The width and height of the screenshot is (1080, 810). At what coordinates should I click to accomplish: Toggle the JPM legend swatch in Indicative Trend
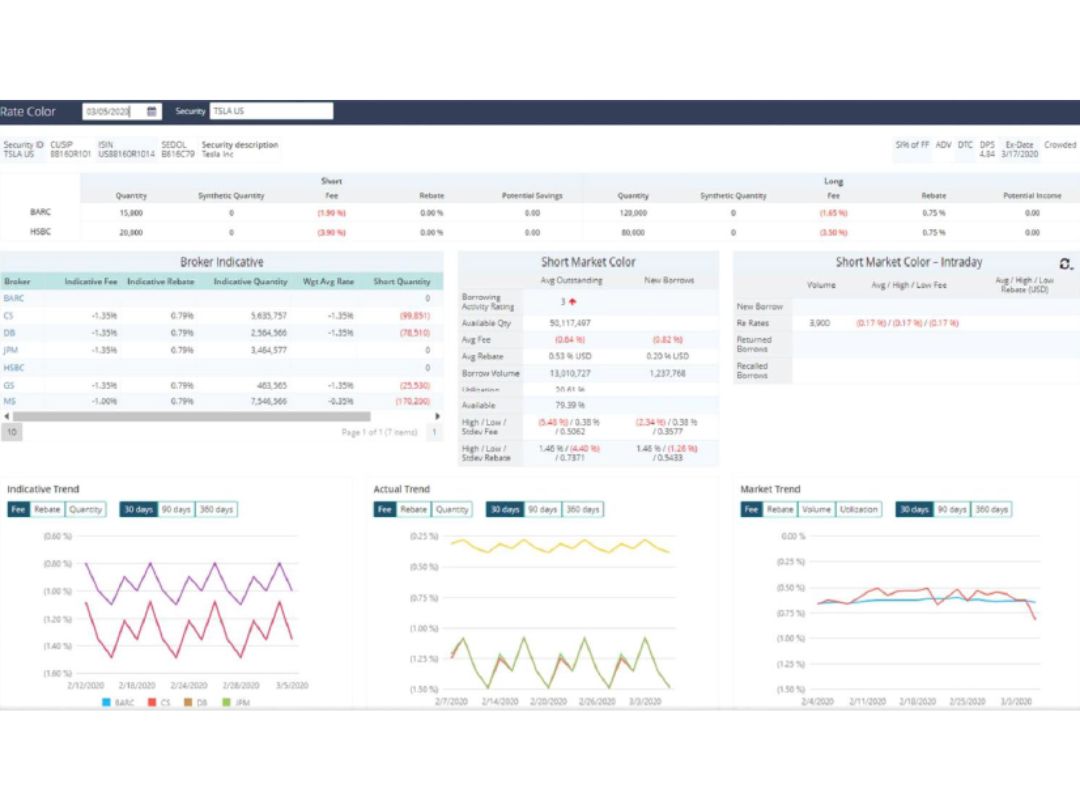click(227, 703)
